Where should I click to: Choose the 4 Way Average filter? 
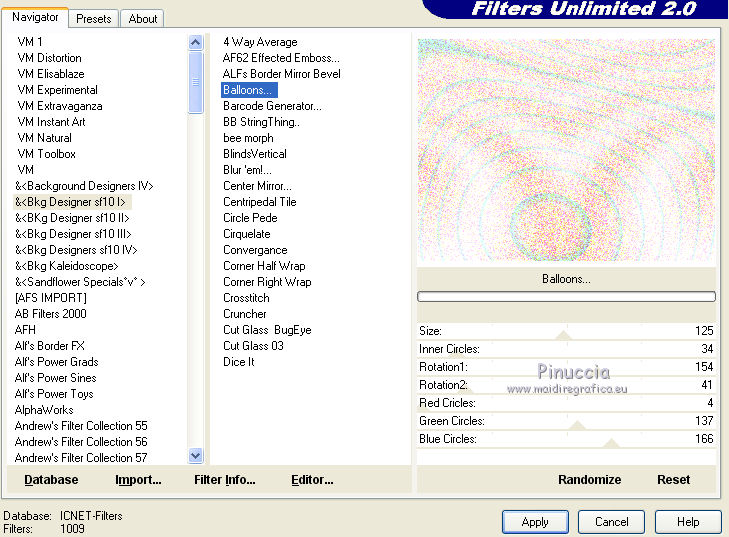(x=260, y=42)
